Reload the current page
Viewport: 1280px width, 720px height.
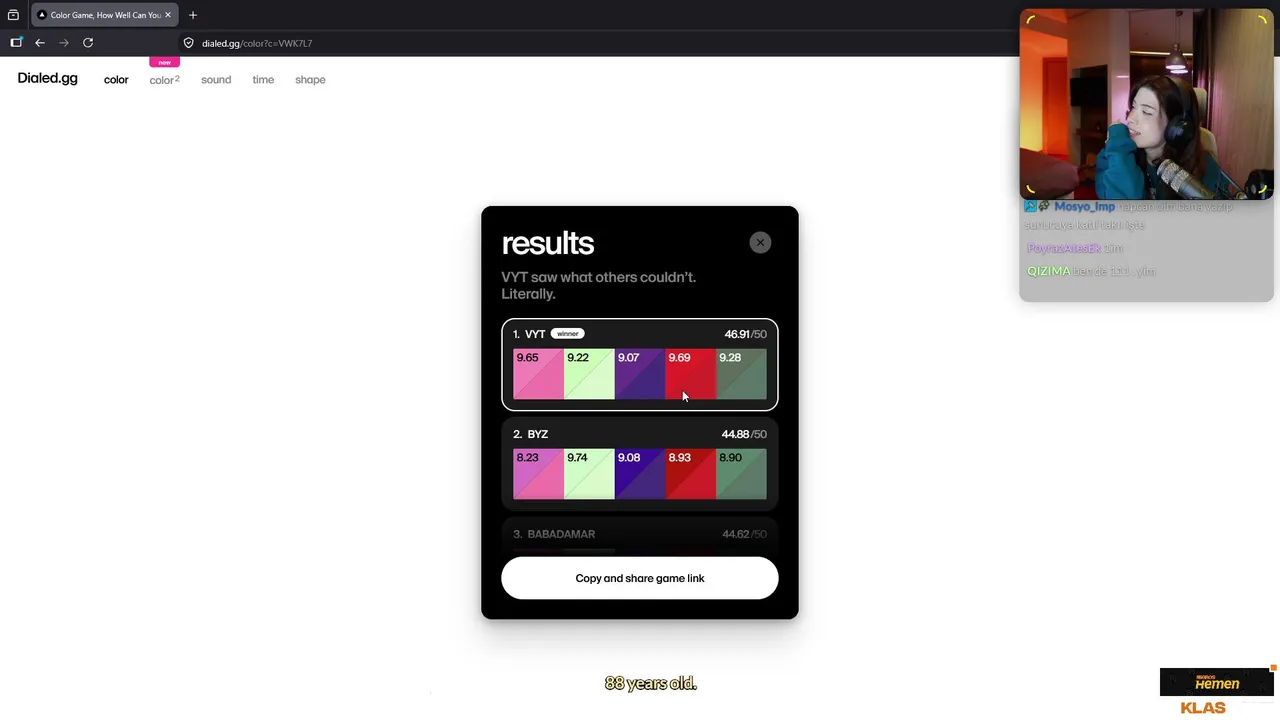[x=88, y=43]
